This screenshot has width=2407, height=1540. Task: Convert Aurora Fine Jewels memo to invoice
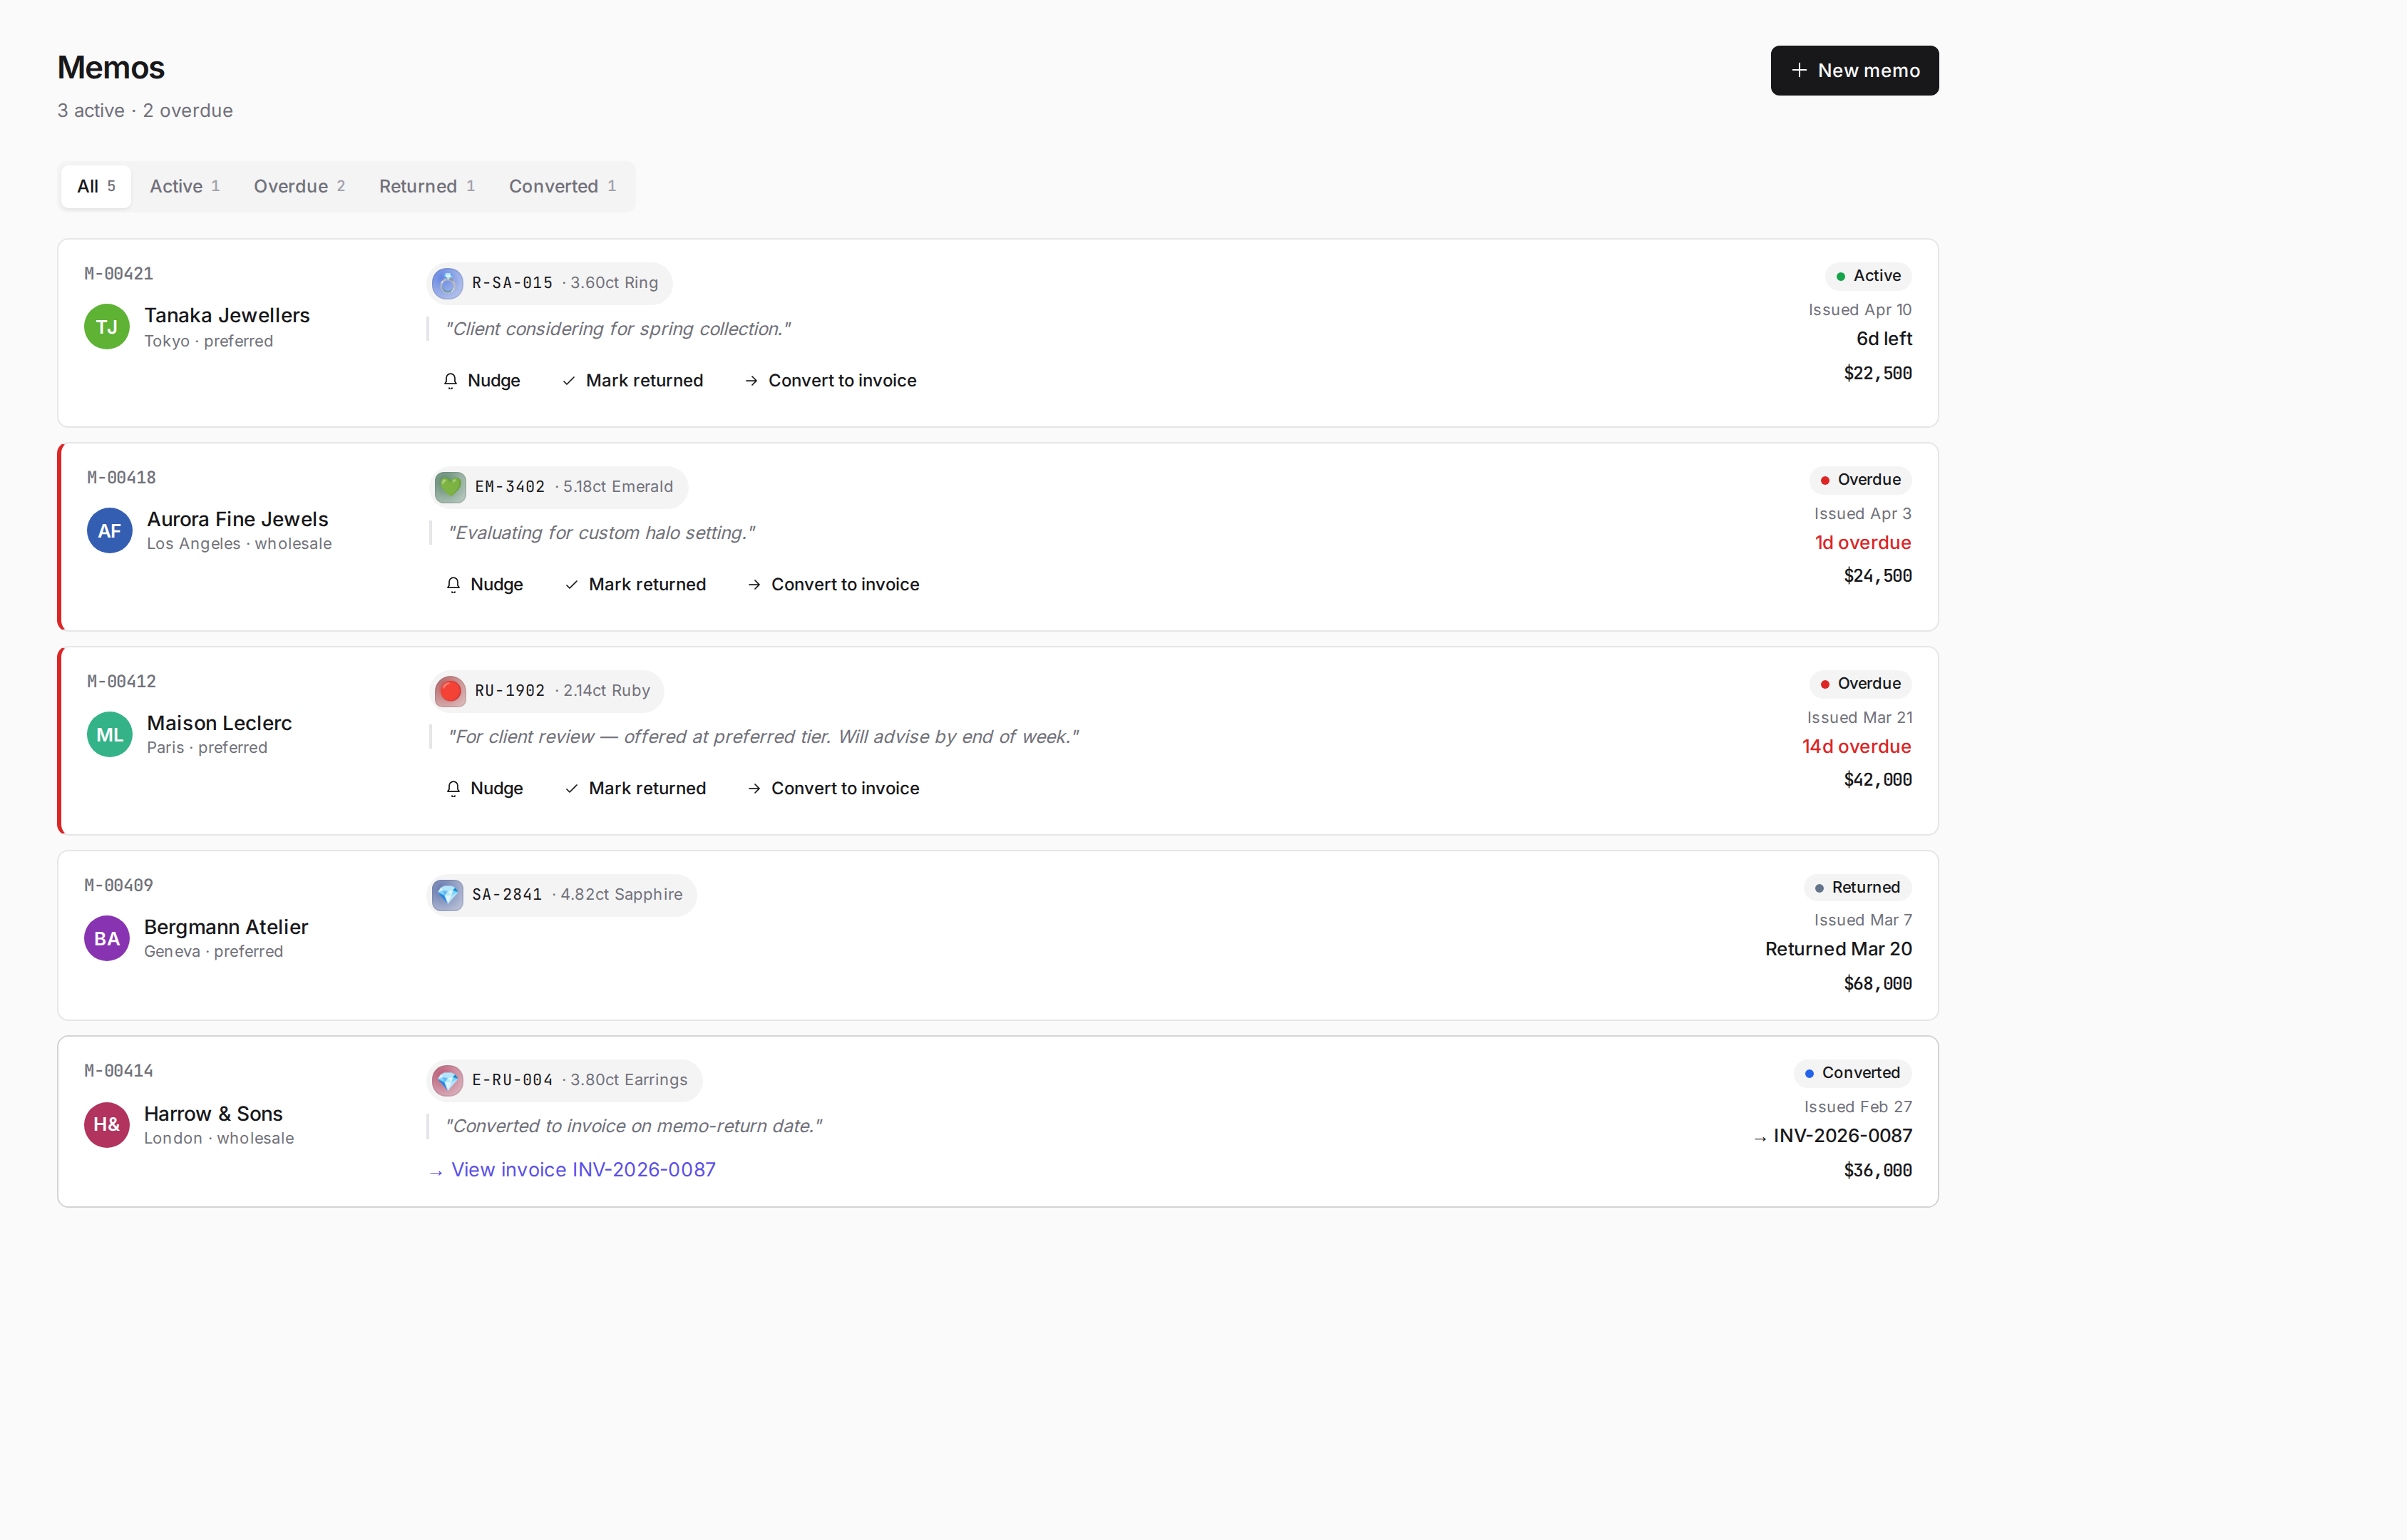point(833,584)
